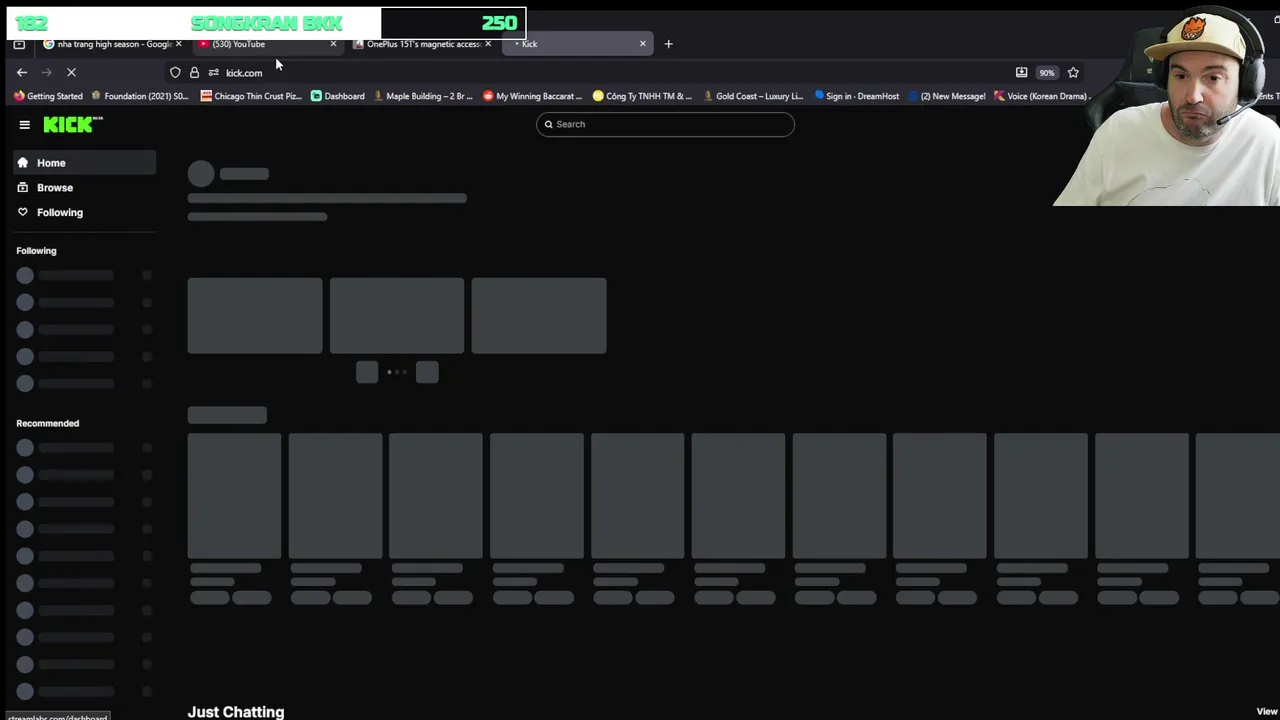
Task: Click the padlock site security icon
Action: point(194,72)
